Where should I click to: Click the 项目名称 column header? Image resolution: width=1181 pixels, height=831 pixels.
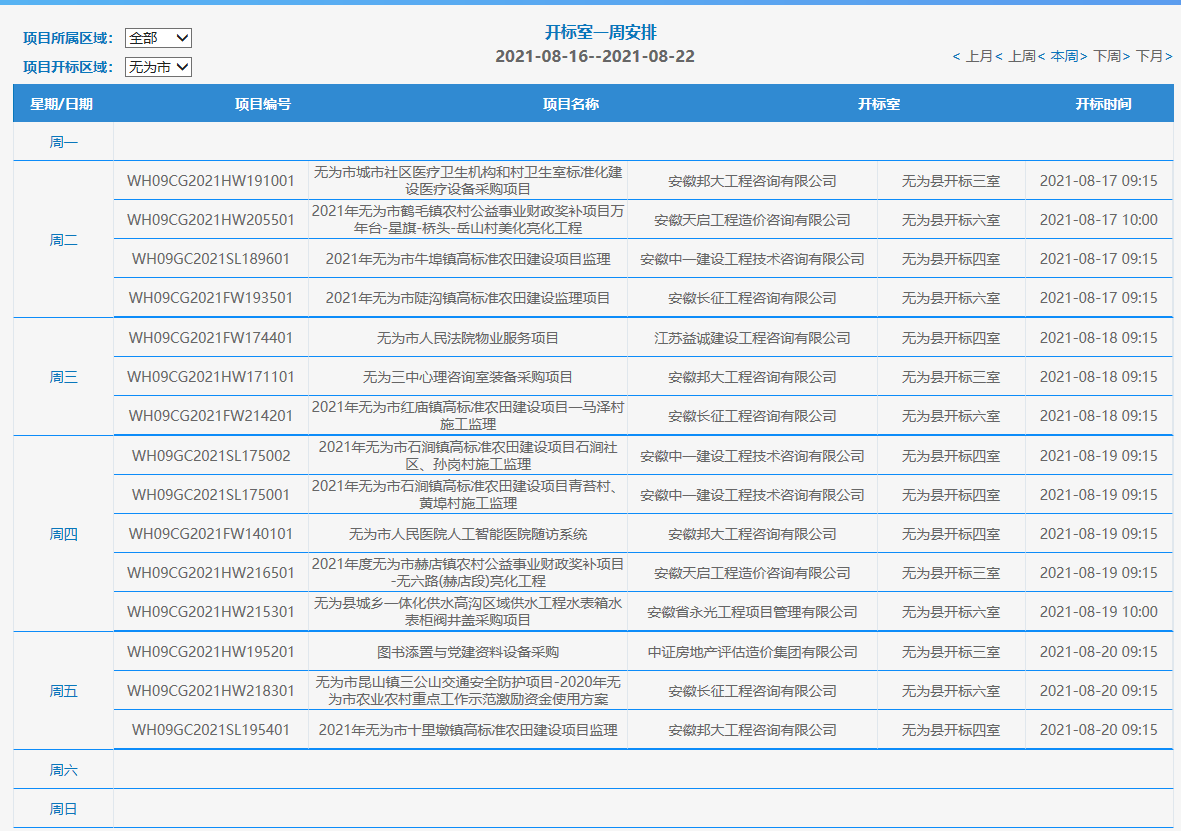(571, 104)
